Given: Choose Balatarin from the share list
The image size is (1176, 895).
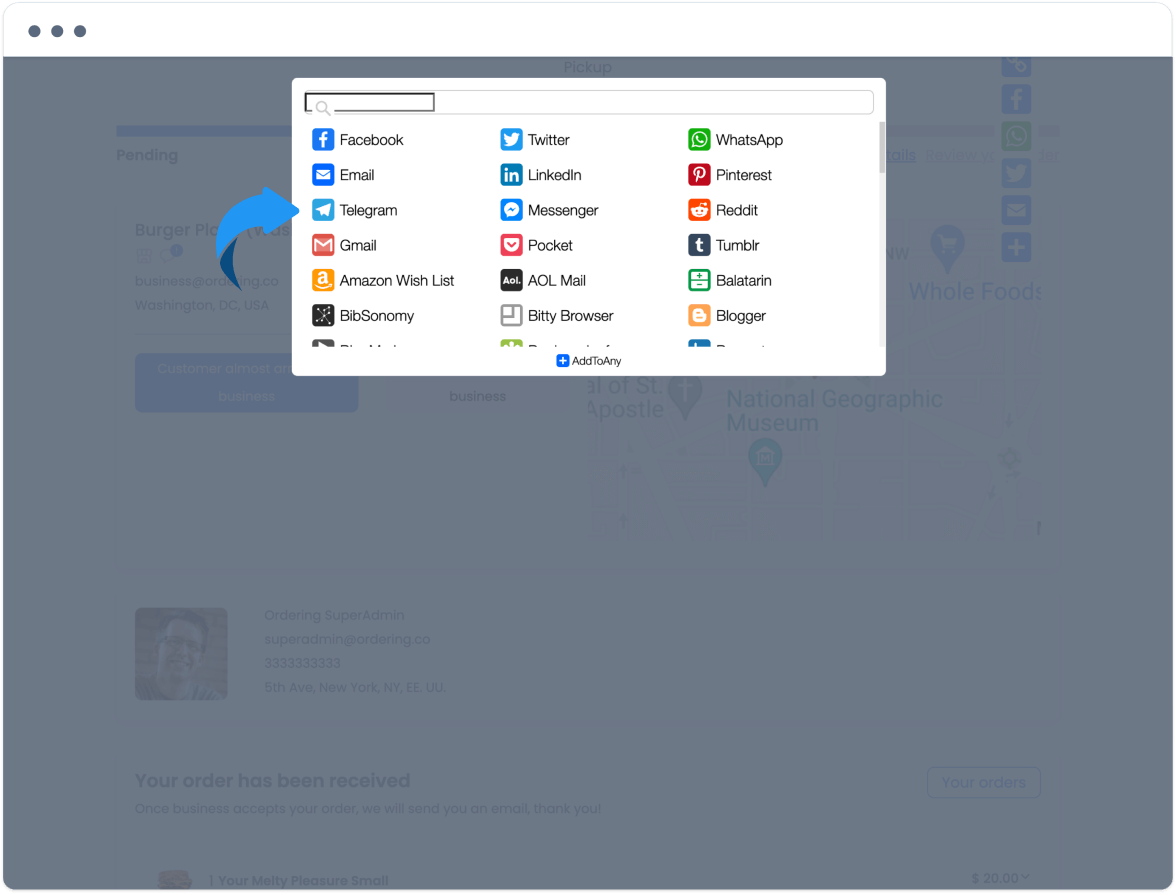Looking at the screenshot, I should coord(730,281).
